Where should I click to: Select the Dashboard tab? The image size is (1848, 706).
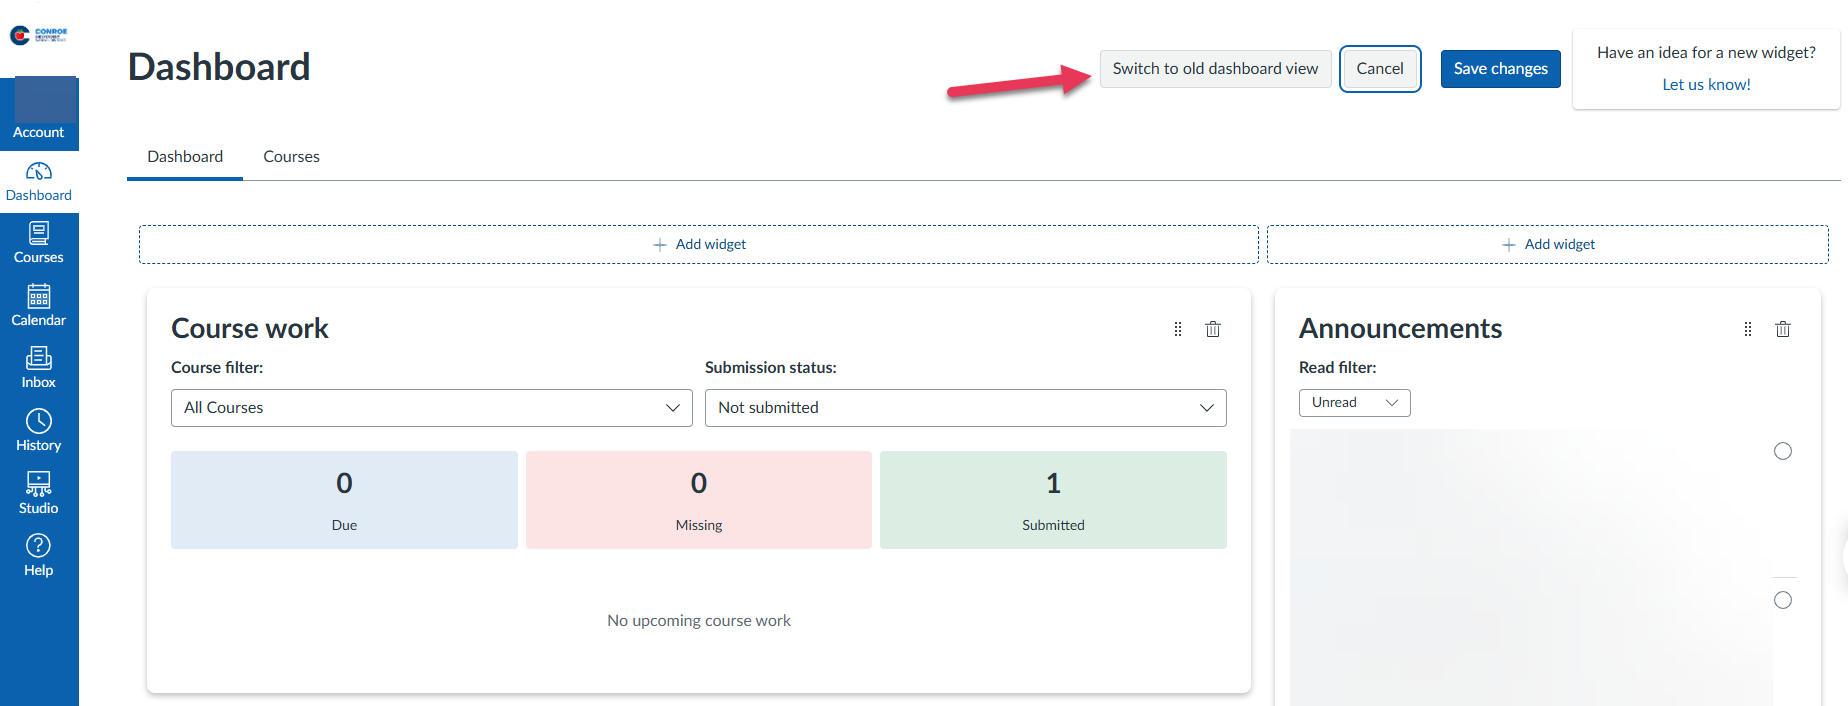[185, 157]
